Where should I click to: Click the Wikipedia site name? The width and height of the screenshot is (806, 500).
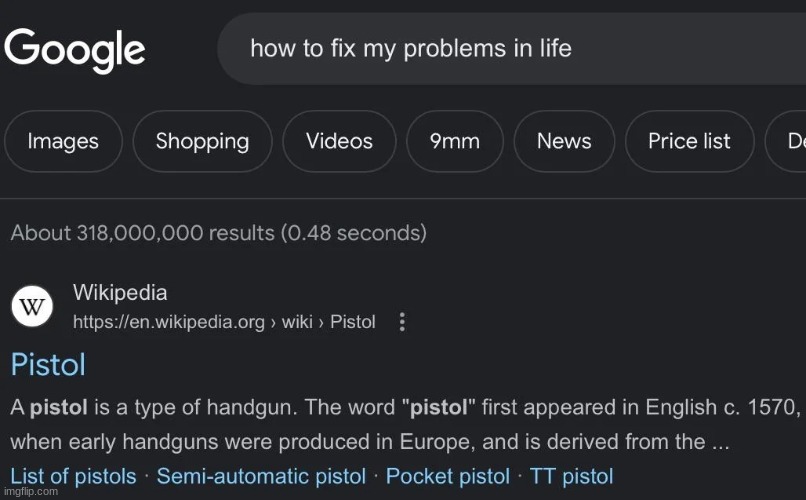[120, 293]
